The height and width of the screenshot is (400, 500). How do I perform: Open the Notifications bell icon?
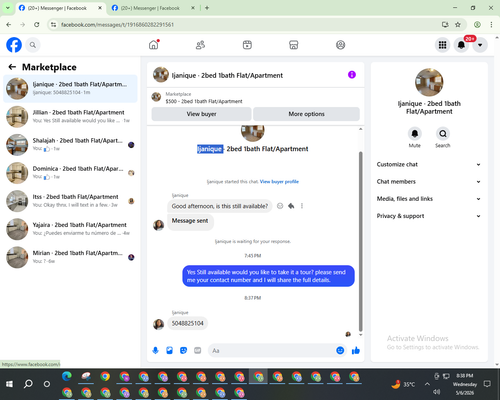[461, 45]
